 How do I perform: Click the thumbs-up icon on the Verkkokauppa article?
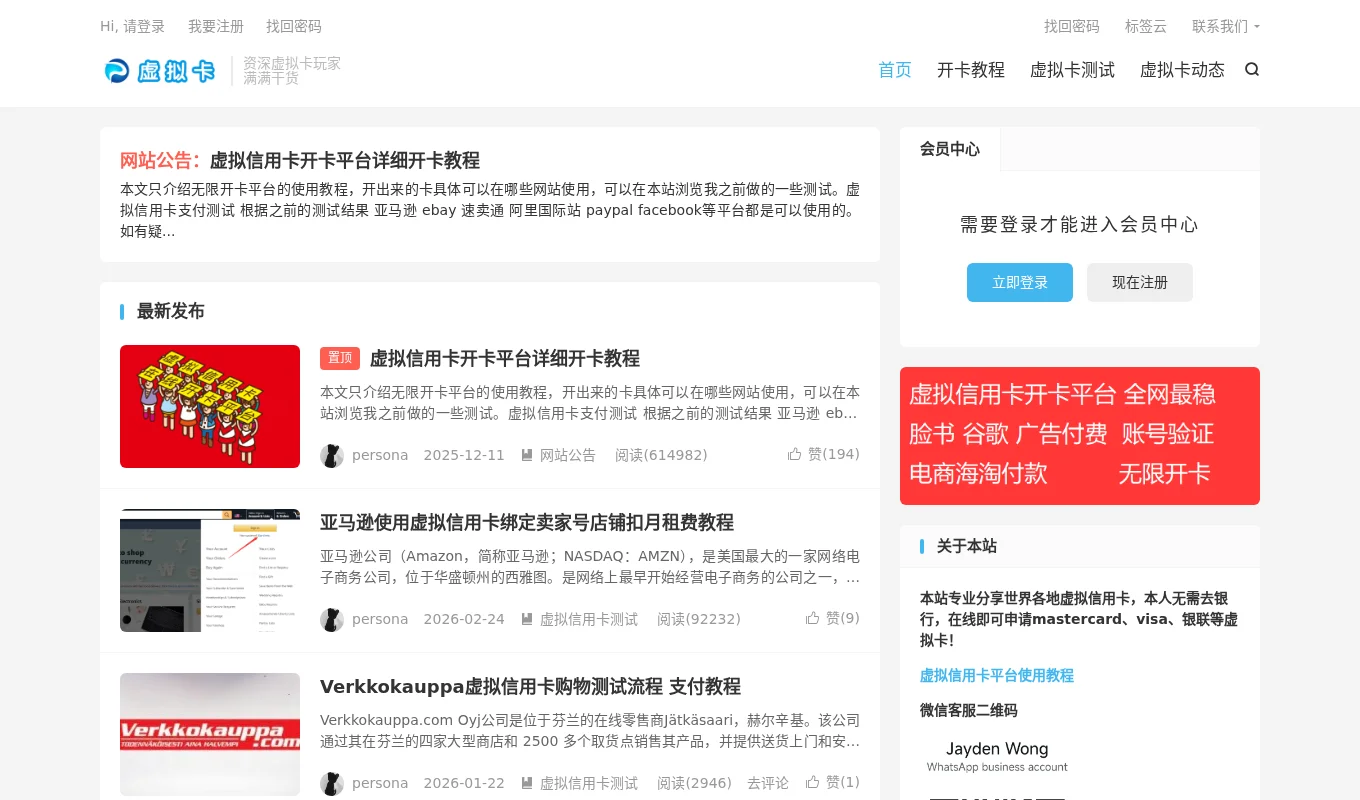point(813,782)
